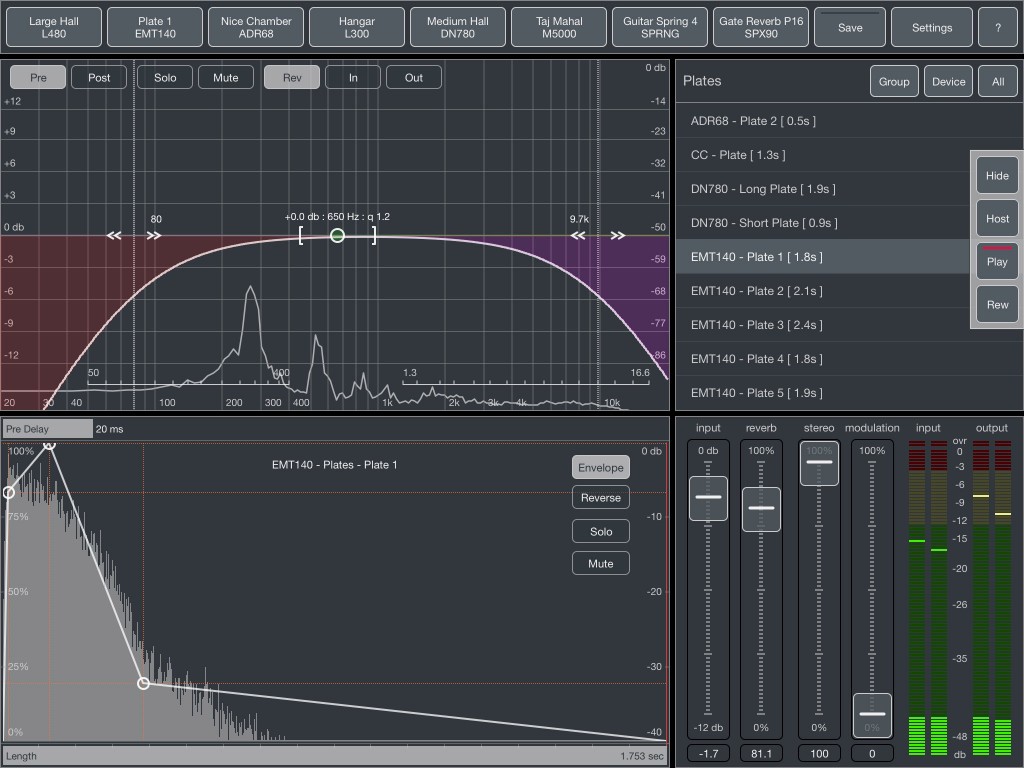The image size is (1024, 768).
Task: Click the left arrows beside the 80 Hz marker
Action: [x=115, y=236]
